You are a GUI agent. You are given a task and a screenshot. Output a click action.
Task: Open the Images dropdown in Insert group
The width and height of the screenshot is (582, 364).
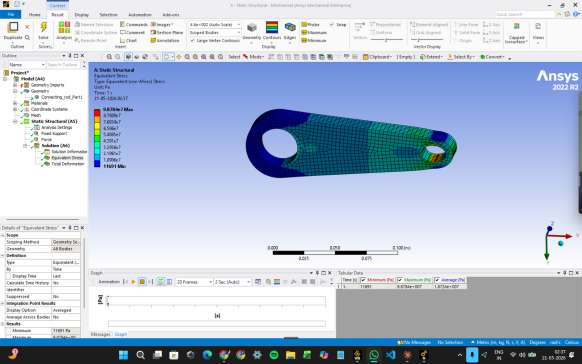point(162,24)
